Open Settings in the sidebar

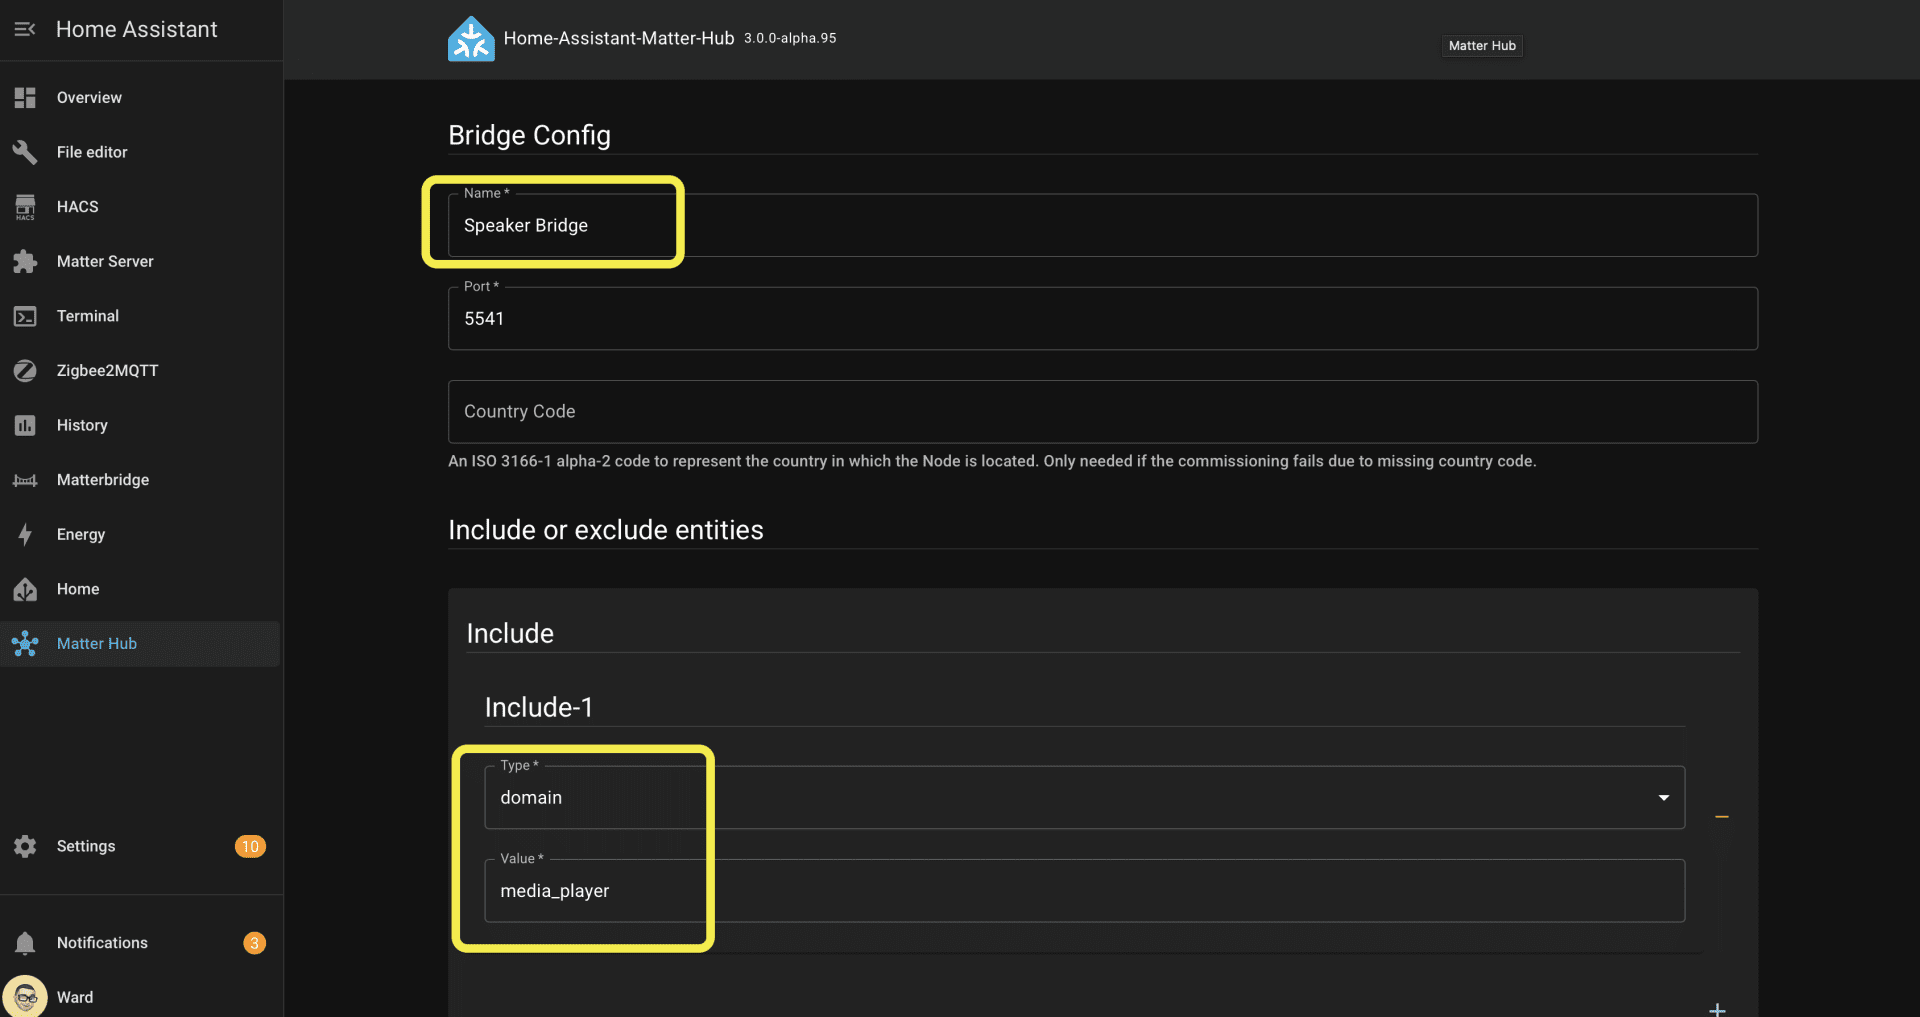[86, 846]
